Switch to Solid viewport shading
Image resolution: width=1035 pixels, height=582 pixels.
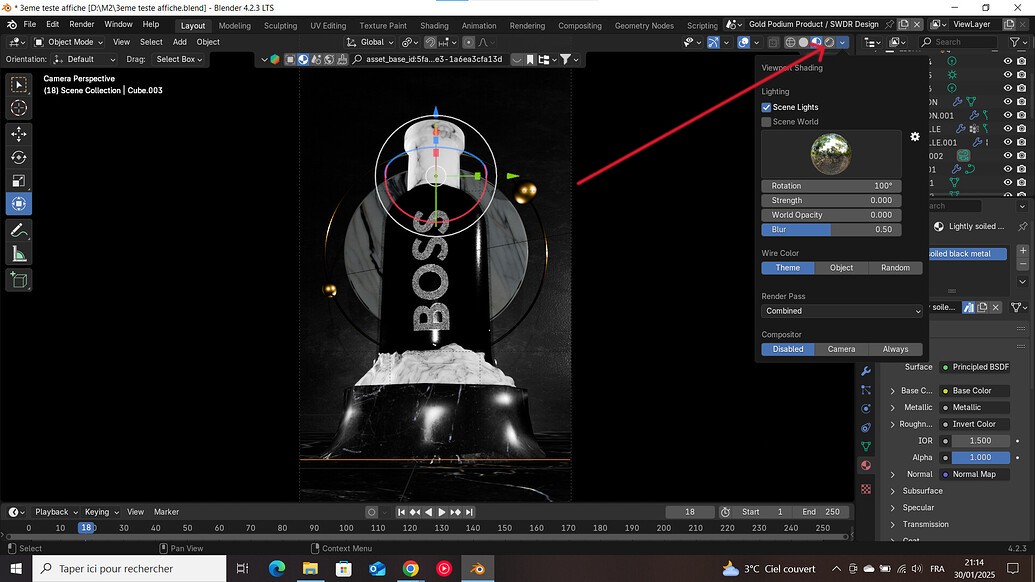[x=803, y=42]
